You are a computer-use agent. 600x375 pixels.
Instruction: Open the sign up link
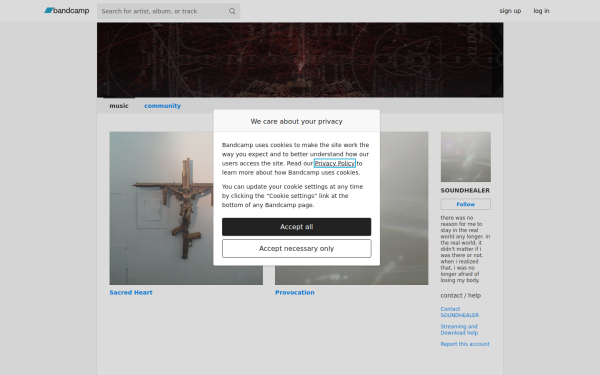pyautogui.click(x=510, y=11)
